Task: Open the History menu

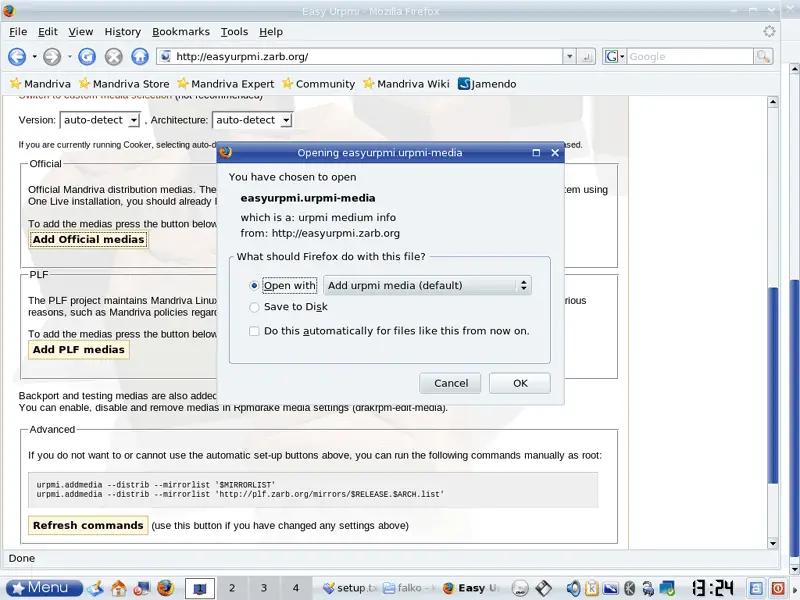Action: [122, 32]
